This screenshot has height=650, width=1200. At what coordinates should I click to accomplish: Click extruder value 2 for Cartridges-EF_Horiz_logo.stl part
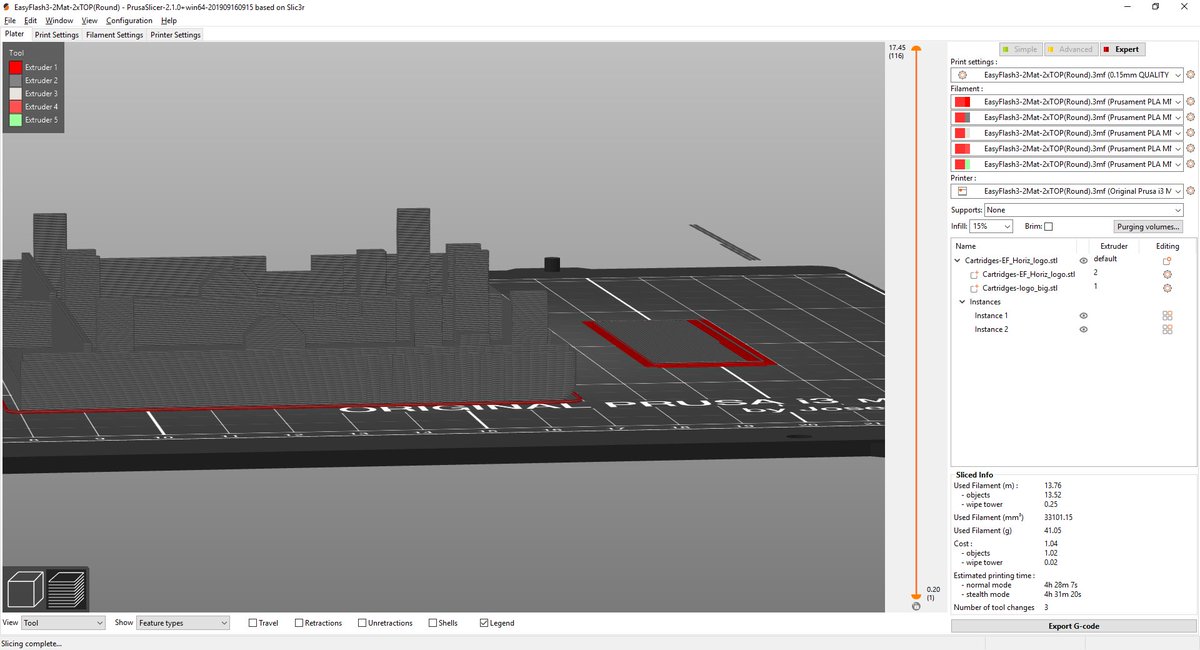1096,273
